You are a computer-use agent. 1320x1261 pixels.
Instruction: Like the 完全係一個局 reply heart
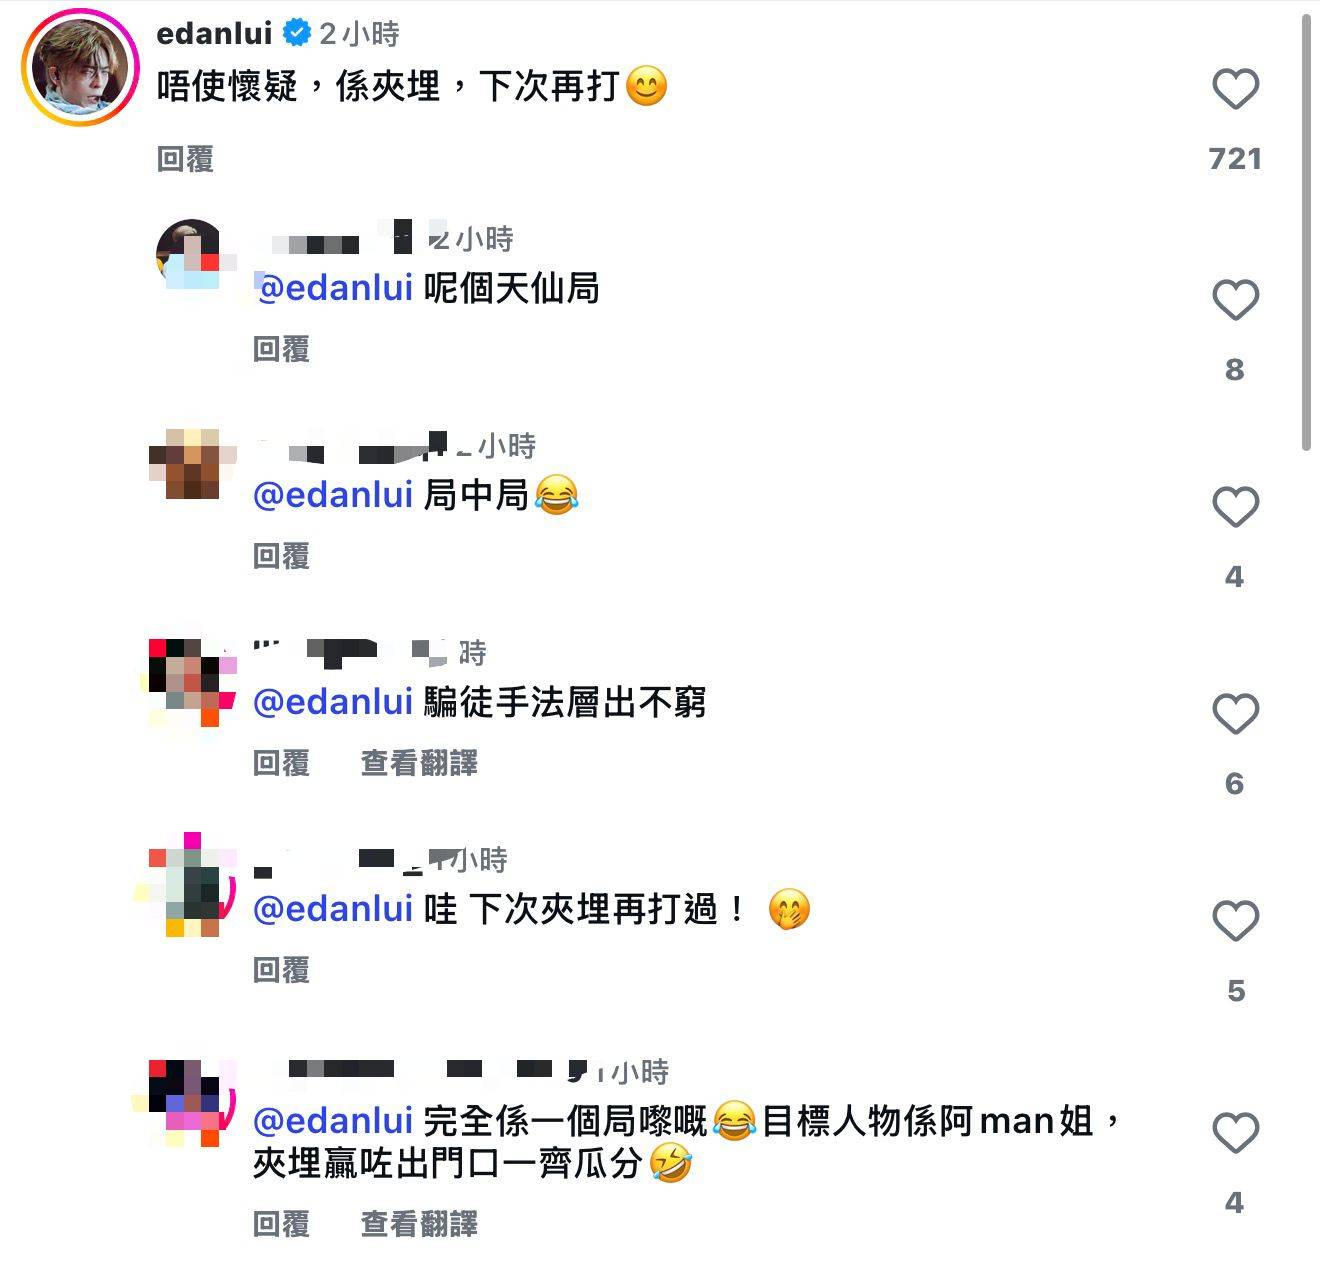pyautogui.click(x=1235, y=1133)
